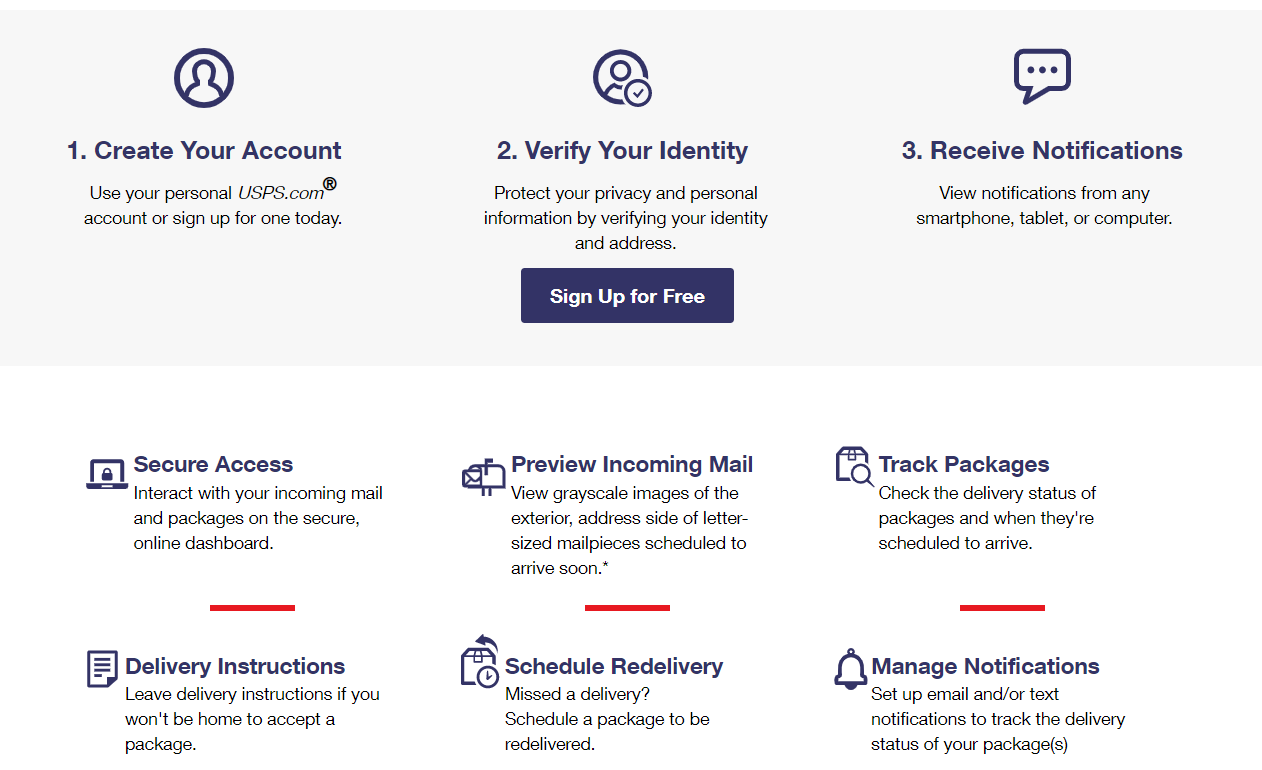Select the Delivery Instructions document icon

102,668
